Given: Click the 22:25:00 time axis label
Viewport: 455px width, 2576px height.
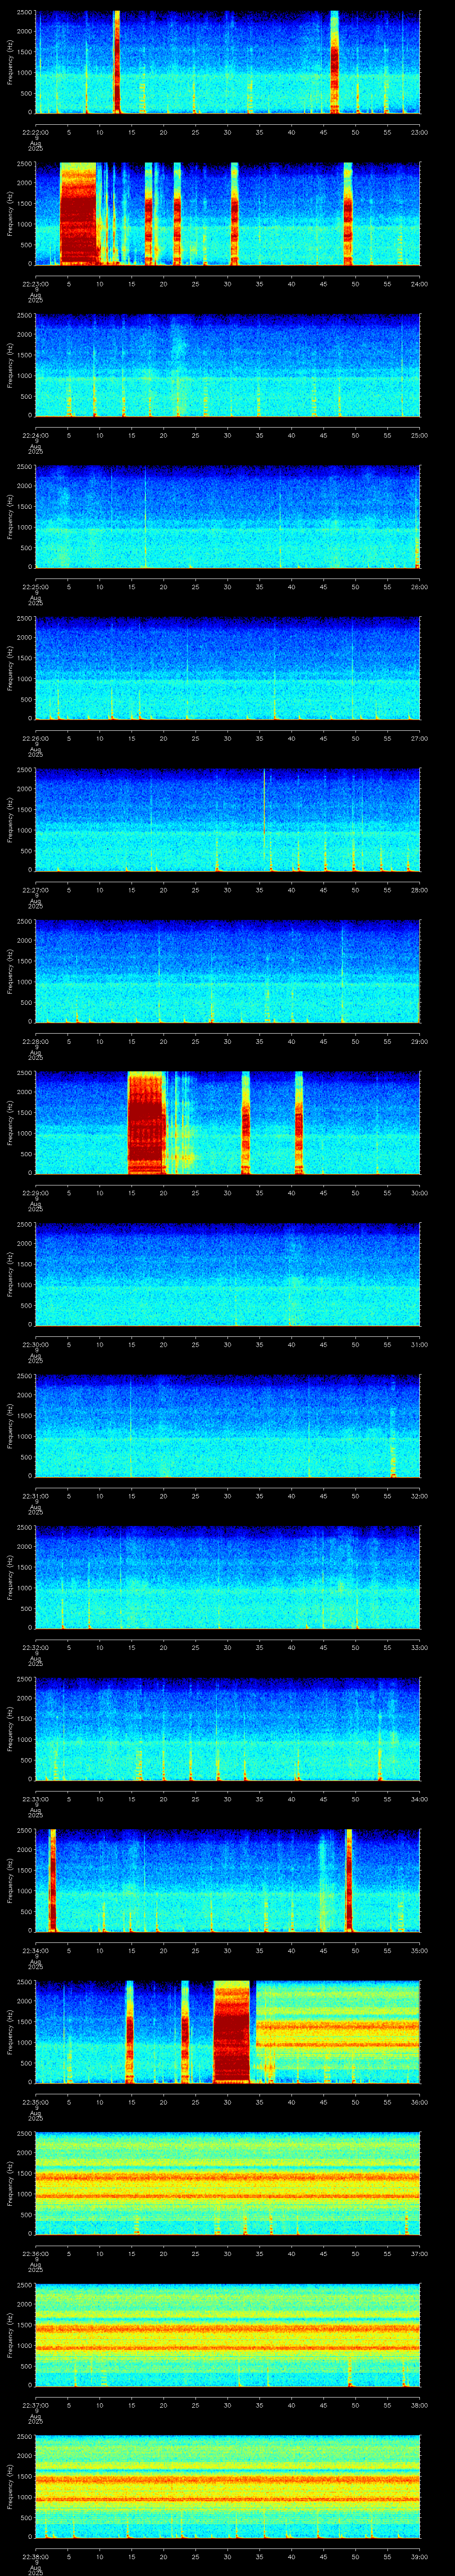Looking at the screenshot, I should click(35, 587).
